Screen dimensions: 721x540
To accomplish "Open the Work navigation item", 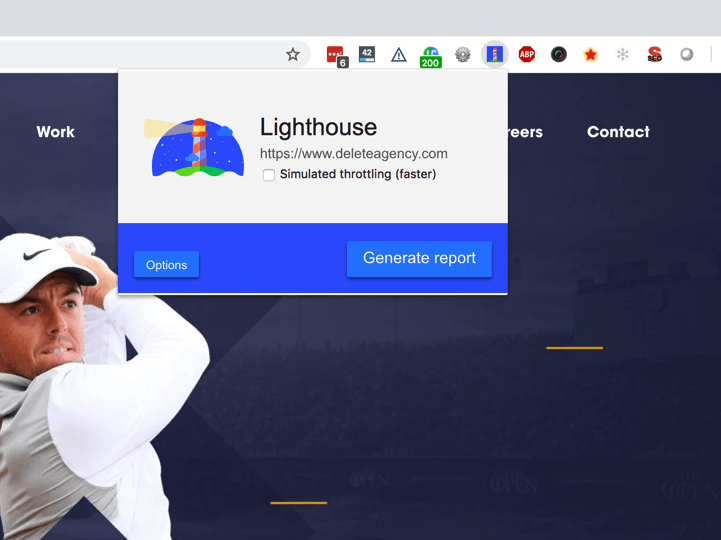I will point(56,132).
